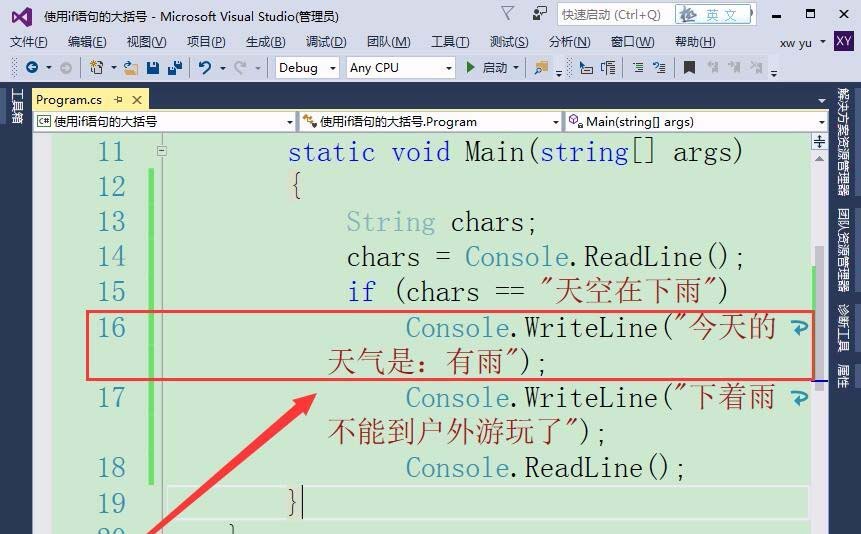This screenshot has width=861, height=534.
Task: Close the Program.cs tab
Action: pos(137,99)
